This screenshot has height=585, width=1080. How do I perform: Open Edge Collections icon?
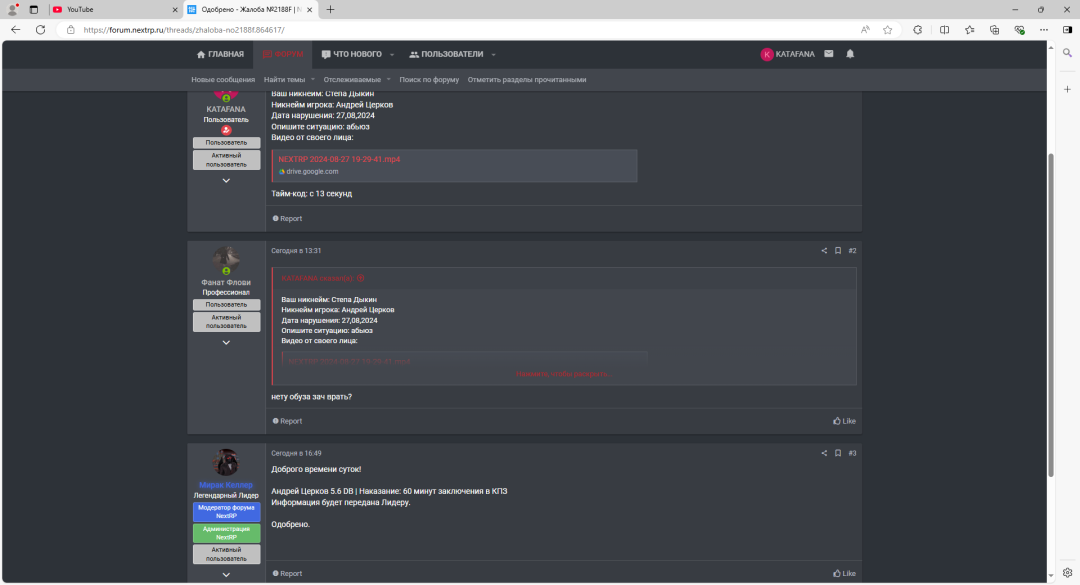(x=994, y=30)
